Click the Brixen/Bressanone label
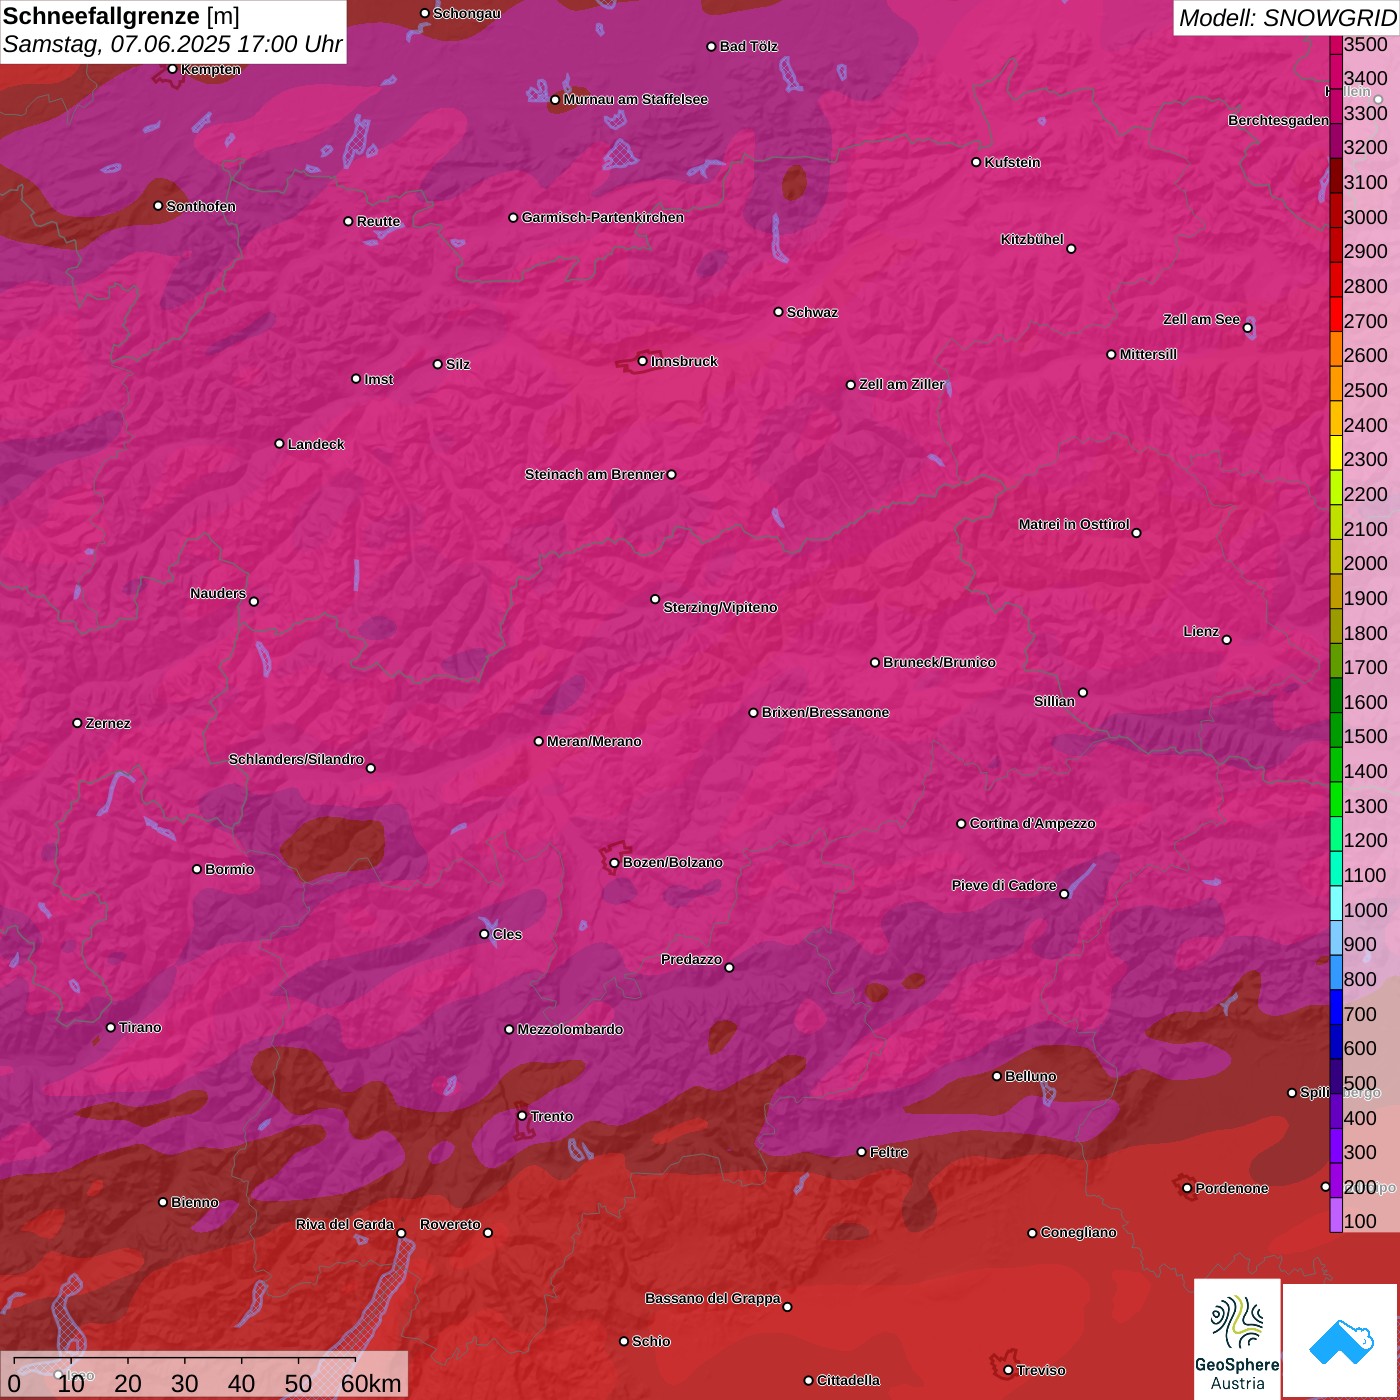This screenshot has height=1400, width=1400. (825, 712)
